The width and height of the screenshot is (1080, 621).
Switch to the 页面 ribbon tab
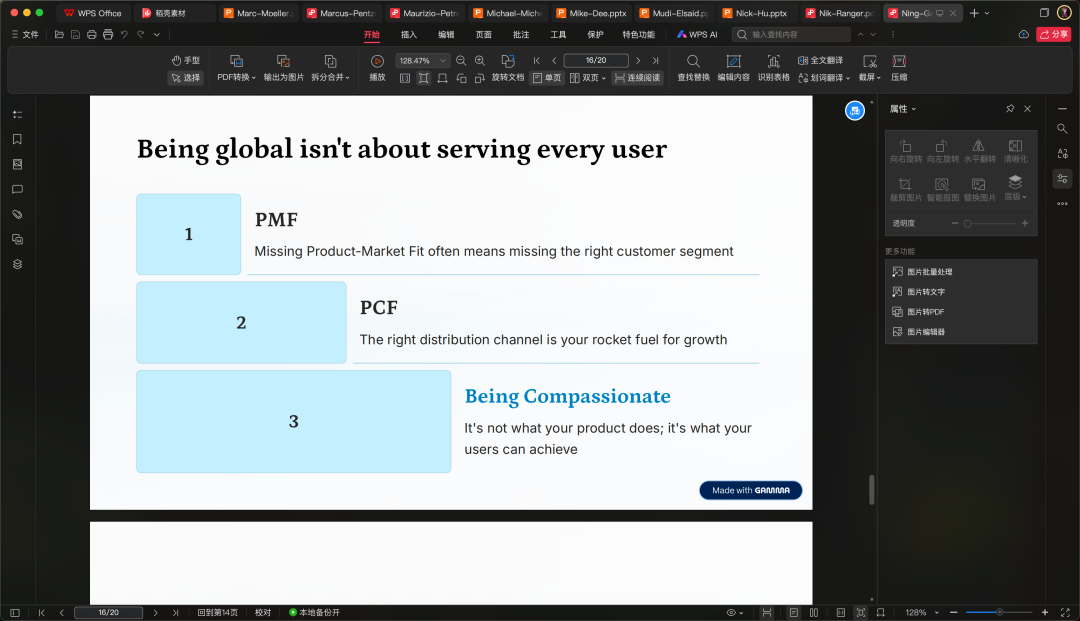[x=484, y=34]
